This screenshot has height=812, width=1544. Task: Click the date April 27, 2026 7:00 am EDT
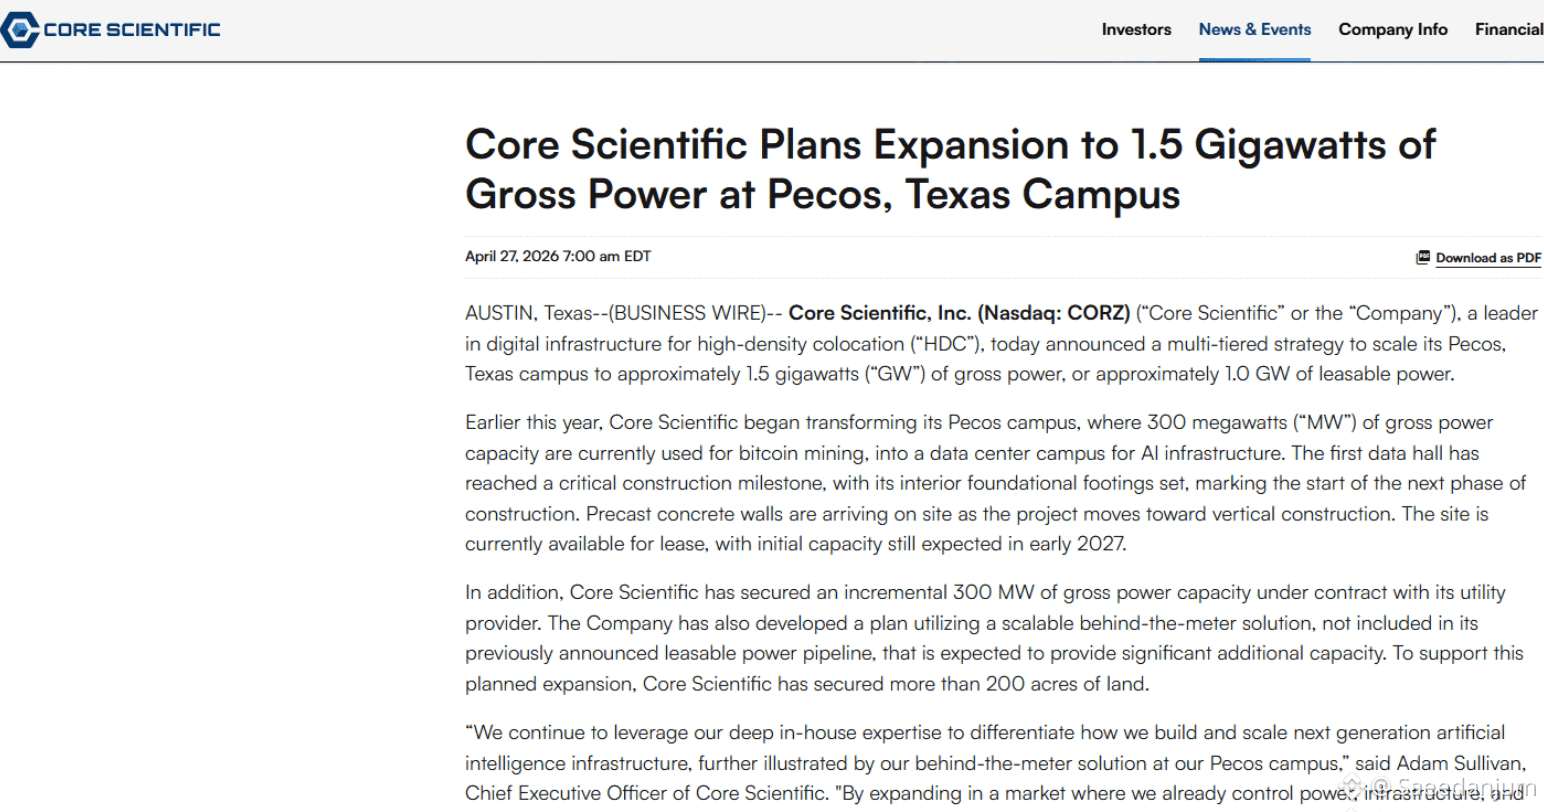[x=558, y=257]
